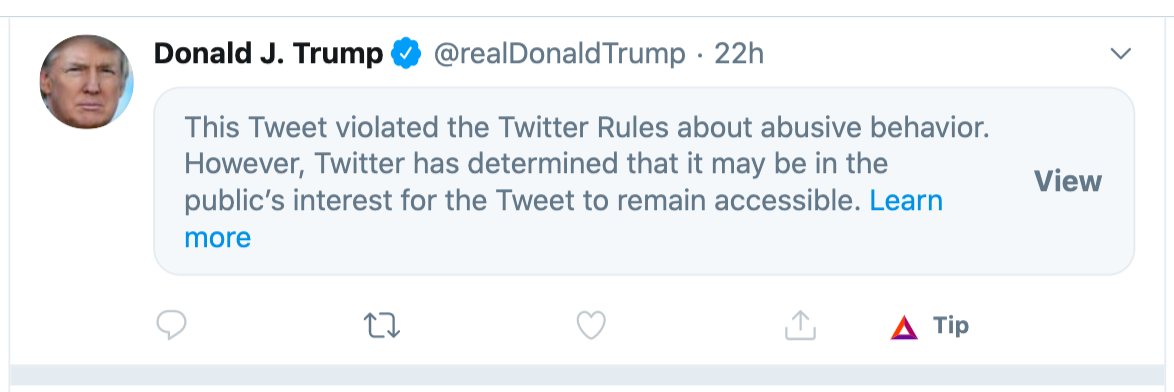The image size is (1174, 392).
Task: Open tweet permalink via 22h timestamp
Action: 739,54
